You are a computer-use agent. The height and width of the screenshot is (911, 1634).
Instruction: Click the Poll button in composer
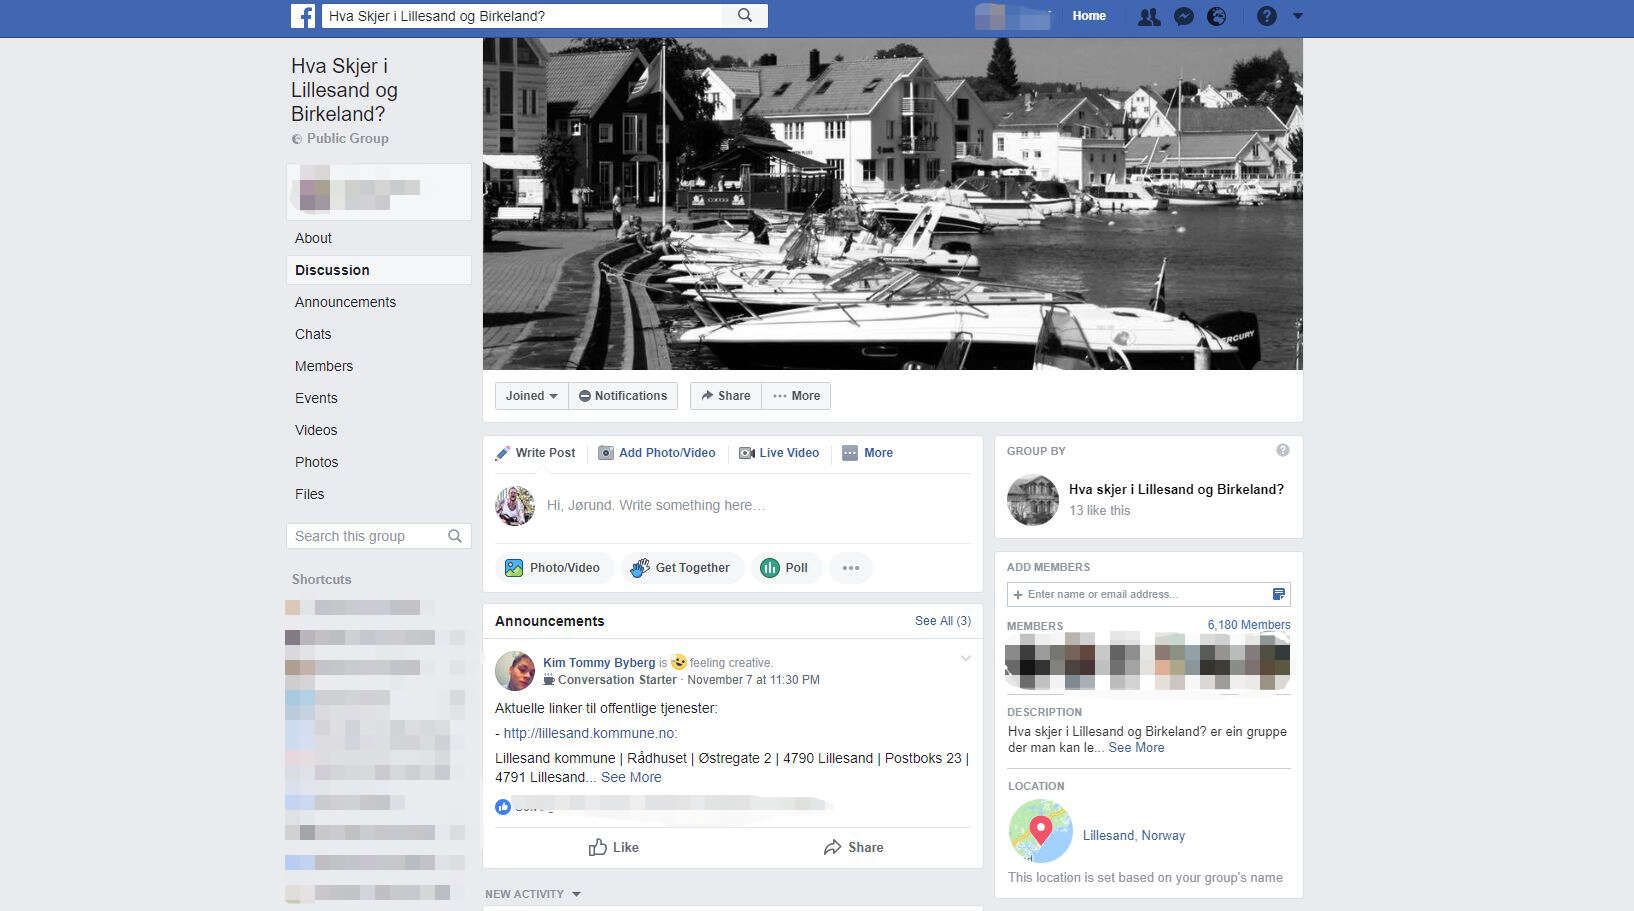(784, 568)
